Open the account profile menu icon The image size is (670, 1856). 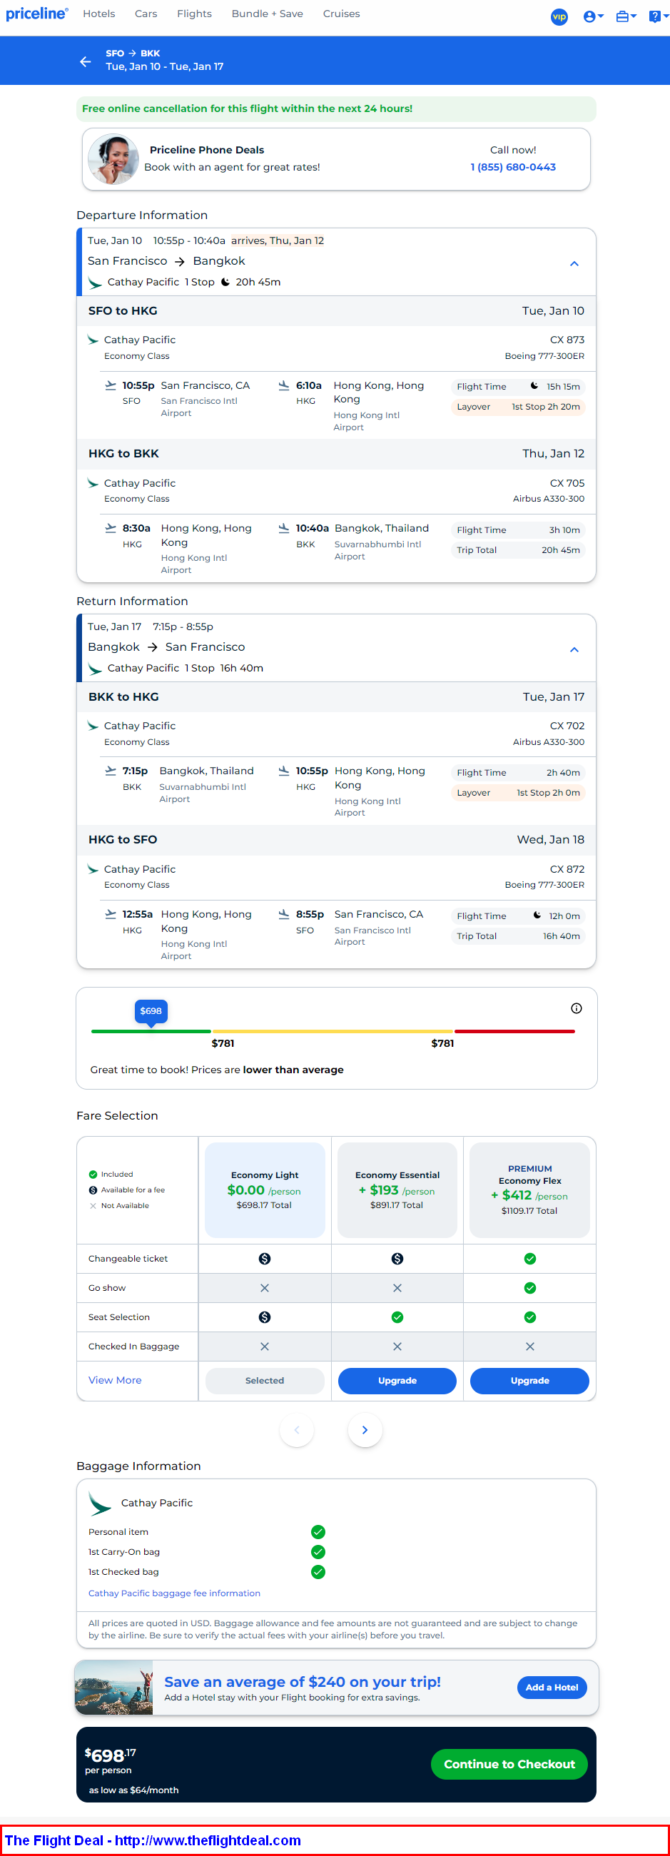pos(593,16)
